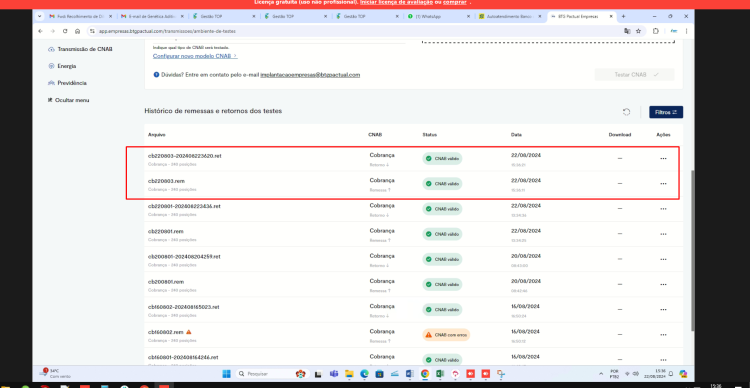Screen dimensions: 750x388
Task: Go back with browser back arrow
Action: [40, 31]
